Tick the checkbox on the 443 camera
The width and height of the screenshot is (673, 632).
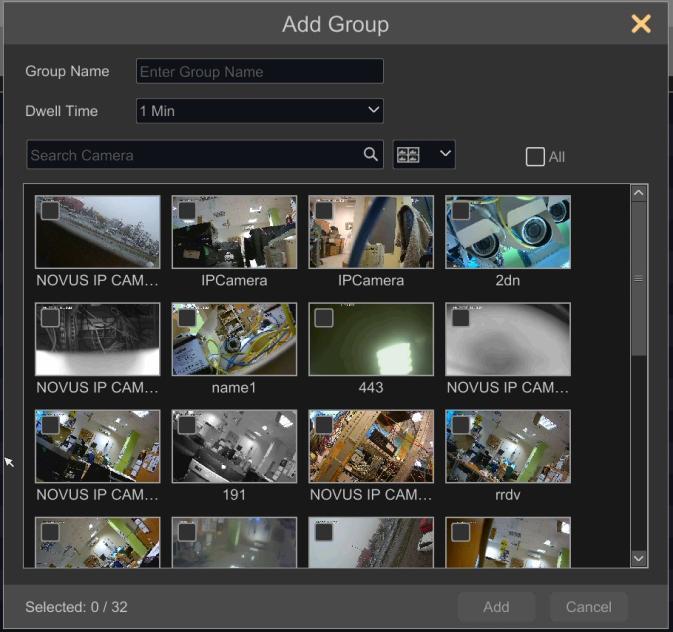(324, 318)
